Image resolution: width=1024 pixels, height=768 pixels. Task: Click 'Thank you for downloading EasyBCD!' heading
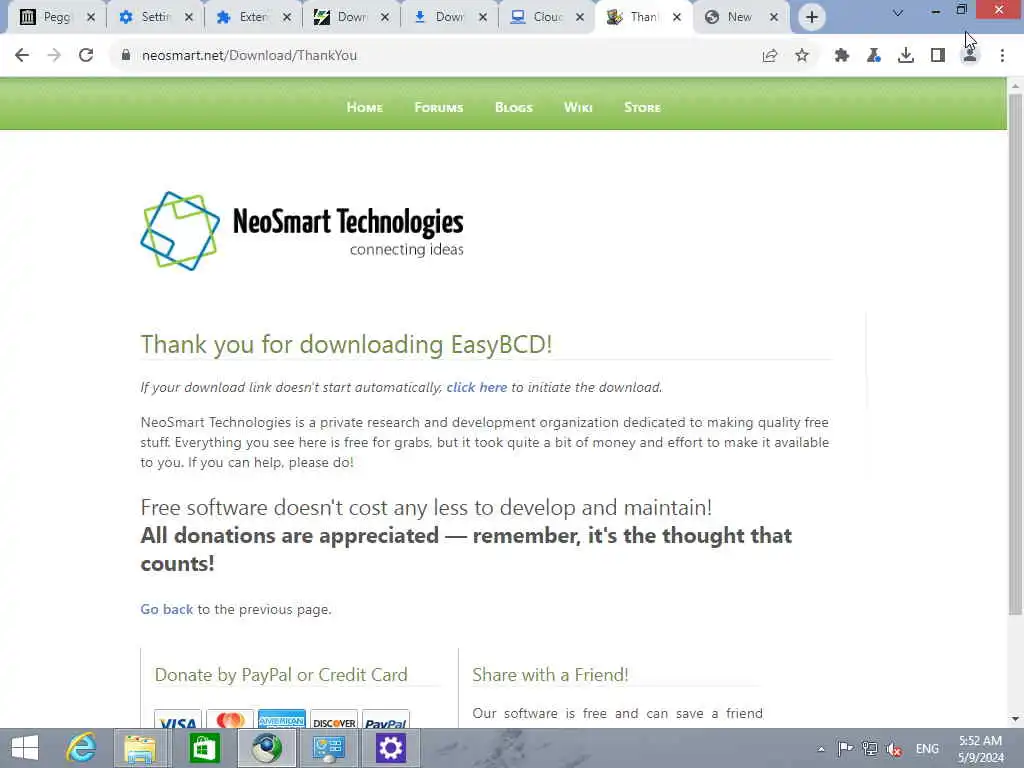point(346,344)
